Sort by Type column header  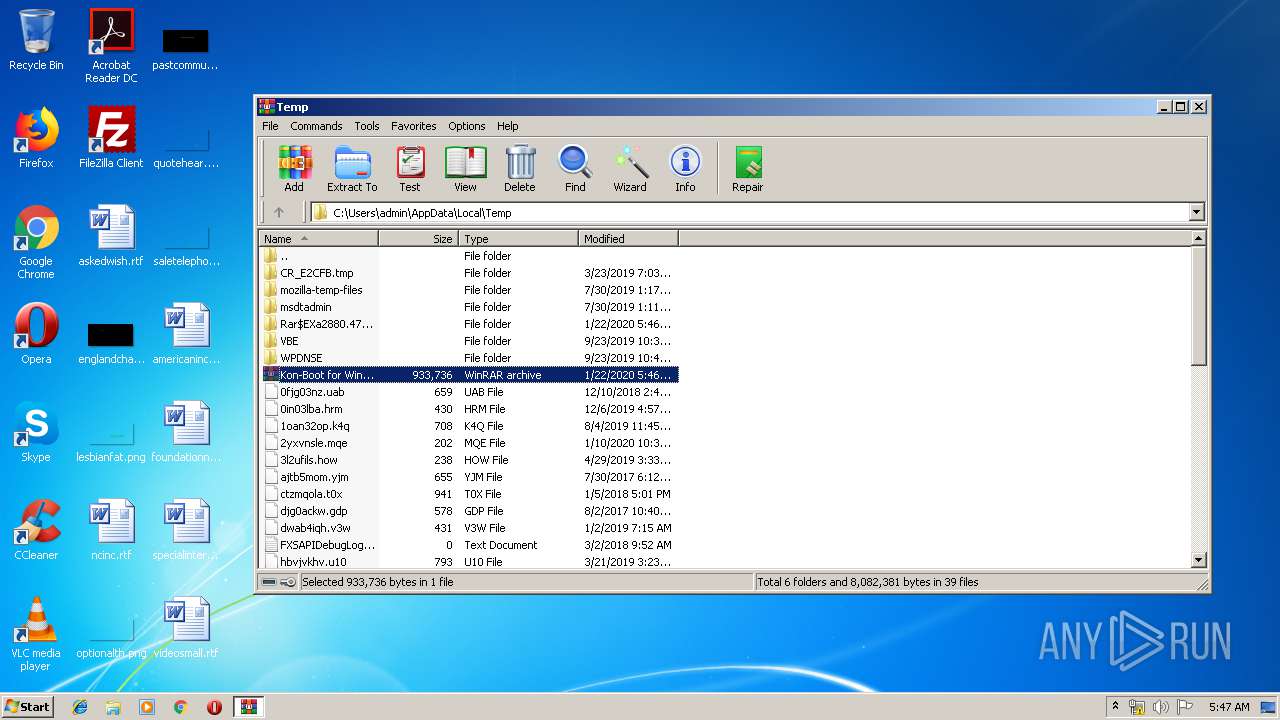pos(519,239)
